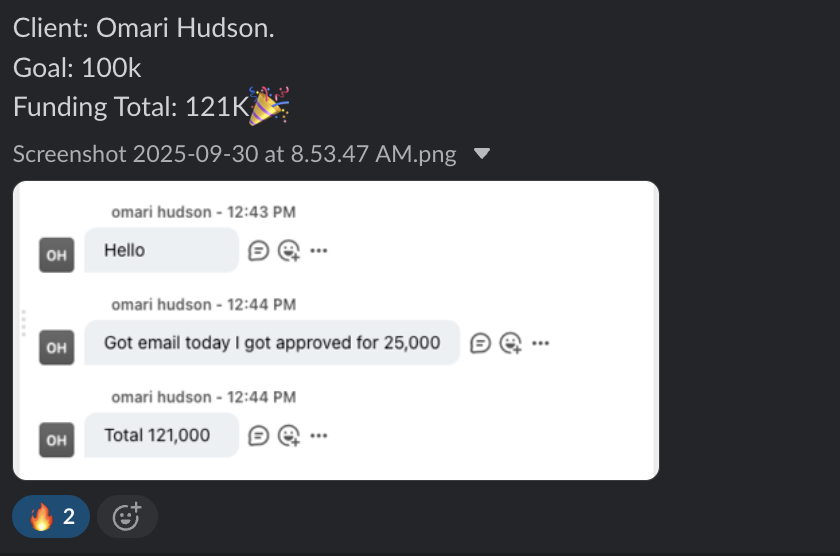Toggle the fire emoji reaction with count 2
The image size is (840, 556).
(x=51, y=517)
